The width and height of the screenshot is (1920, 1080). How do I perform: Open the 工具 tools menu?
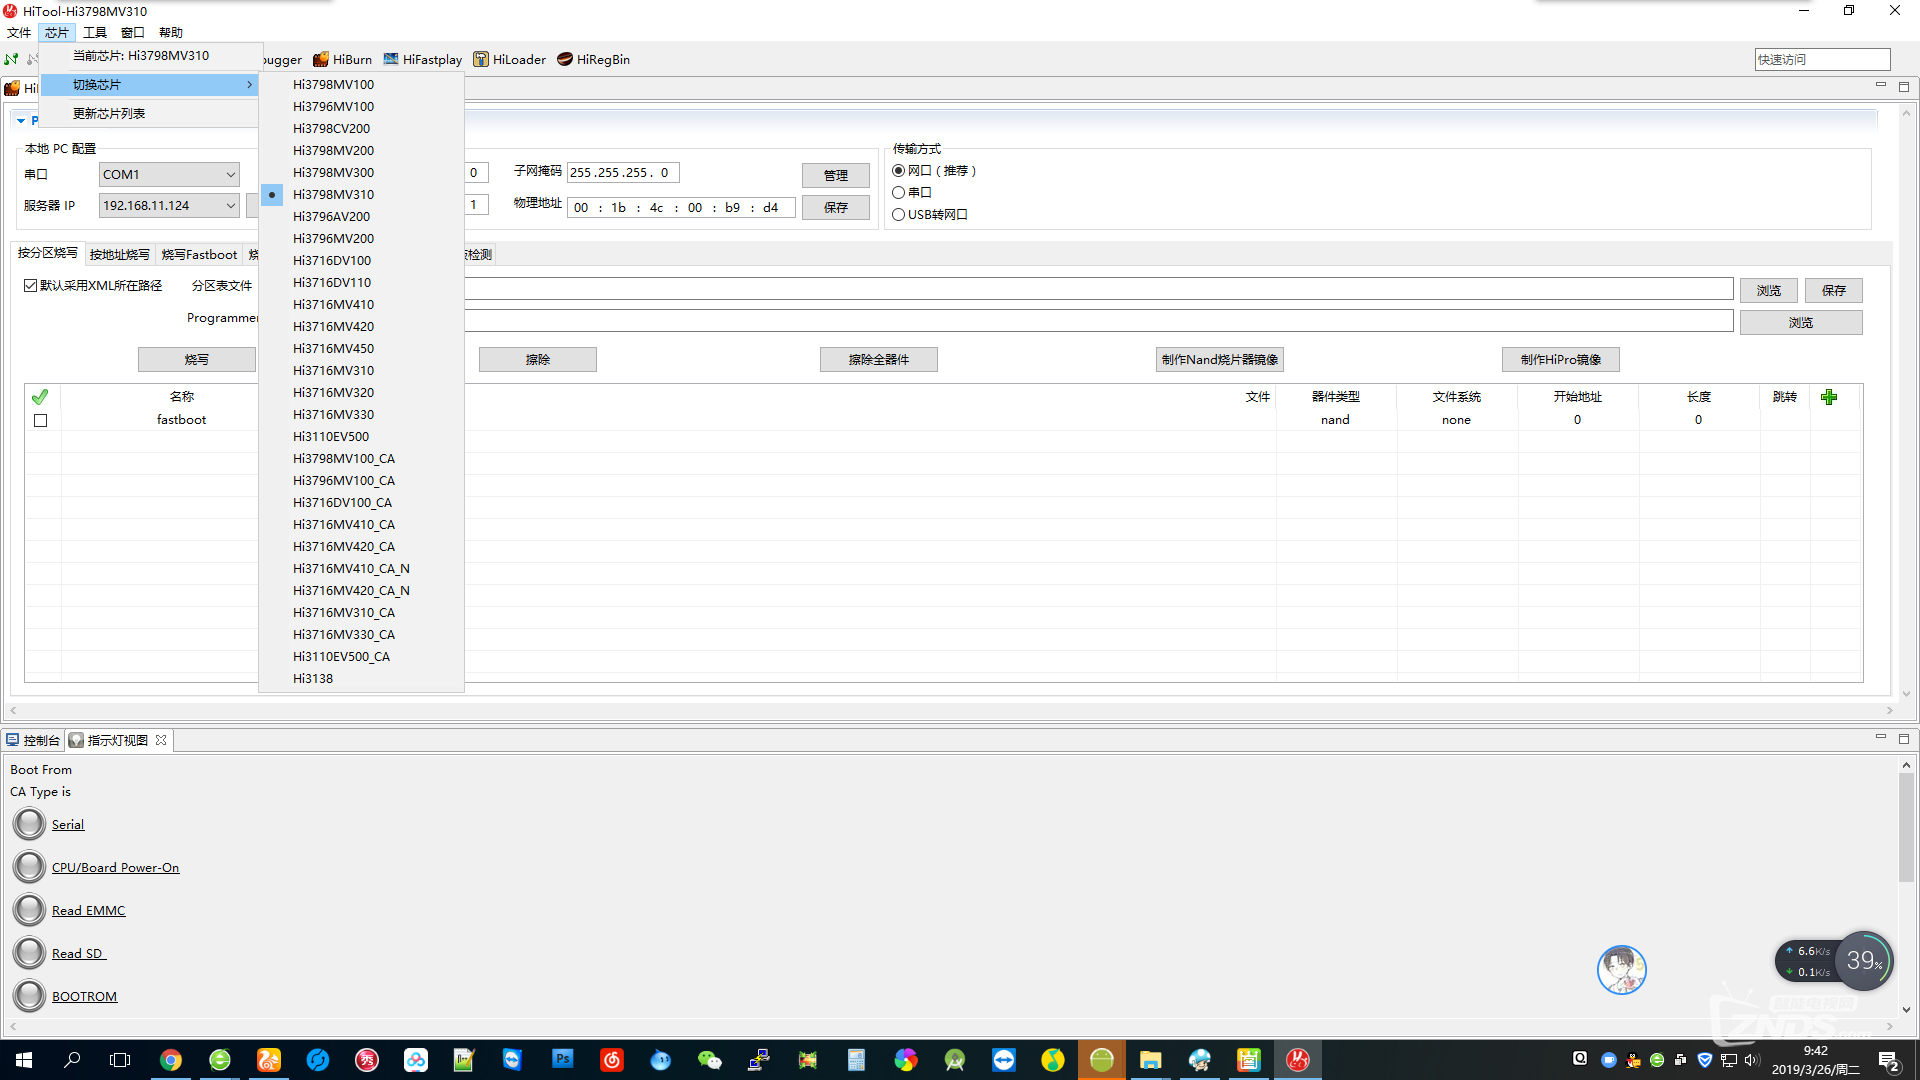[x=95, y=32]
